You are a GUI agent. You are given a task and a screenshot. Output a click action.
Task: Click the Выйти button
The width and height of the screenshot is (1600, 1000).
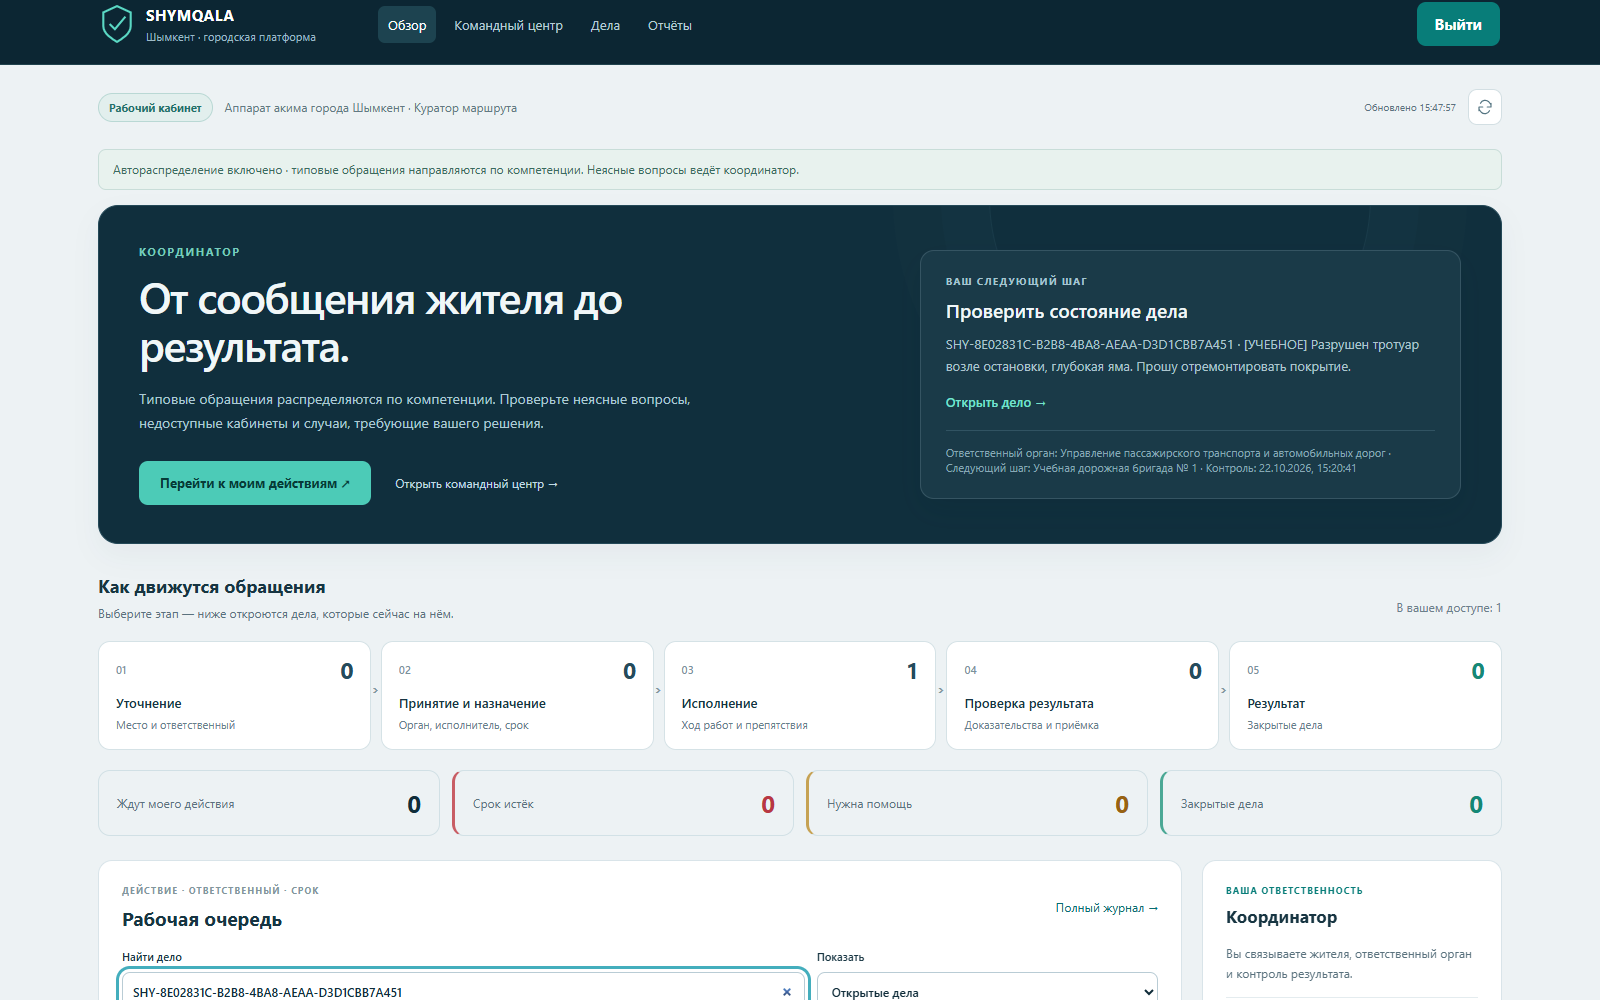point(1458,24)
